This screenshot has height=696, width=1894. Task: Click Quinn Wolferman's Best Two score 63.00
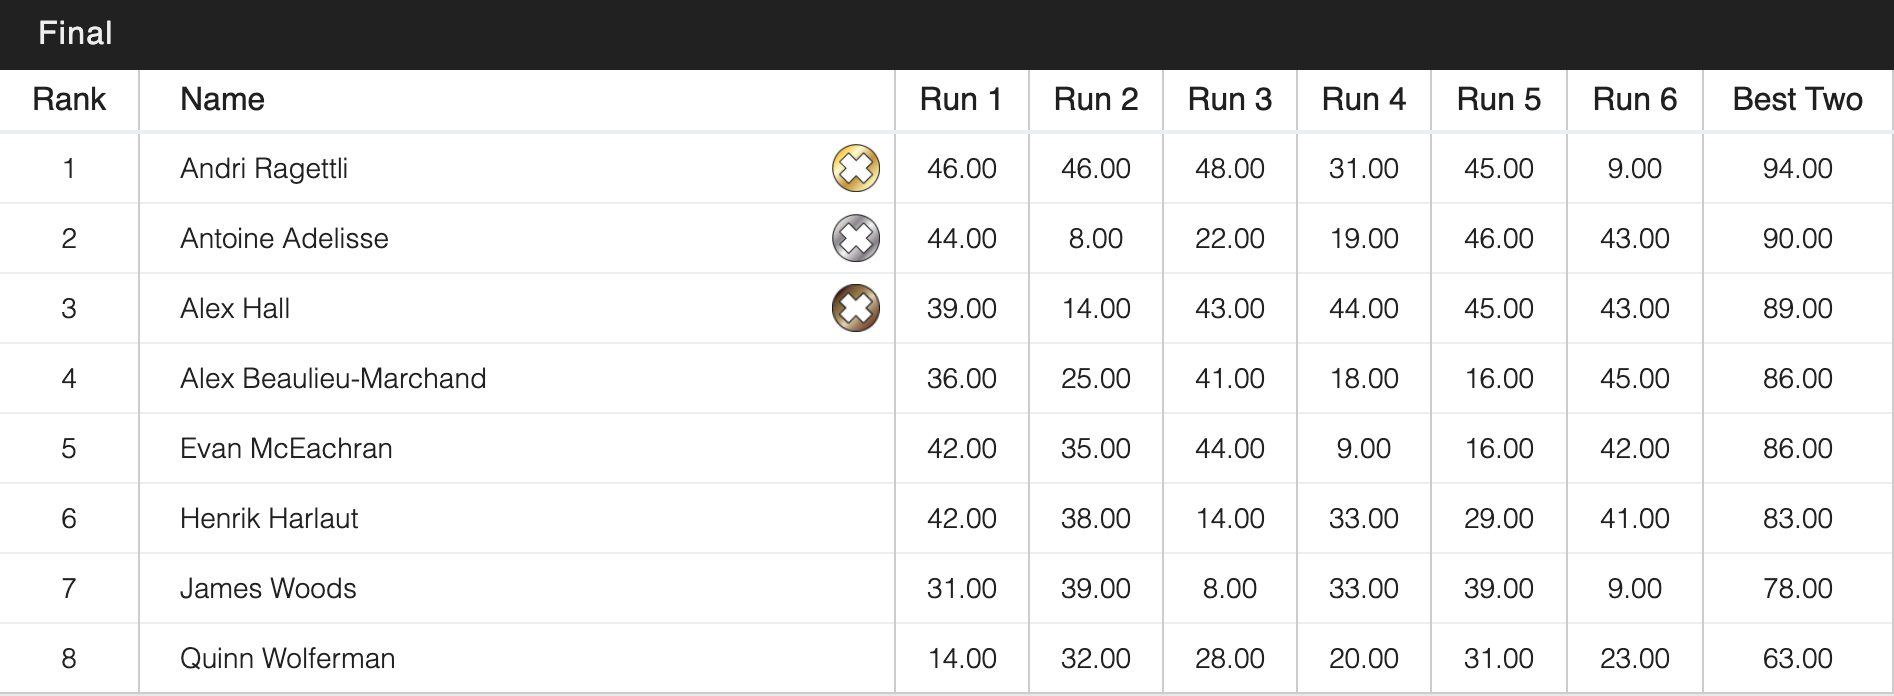pos(1797,658)
